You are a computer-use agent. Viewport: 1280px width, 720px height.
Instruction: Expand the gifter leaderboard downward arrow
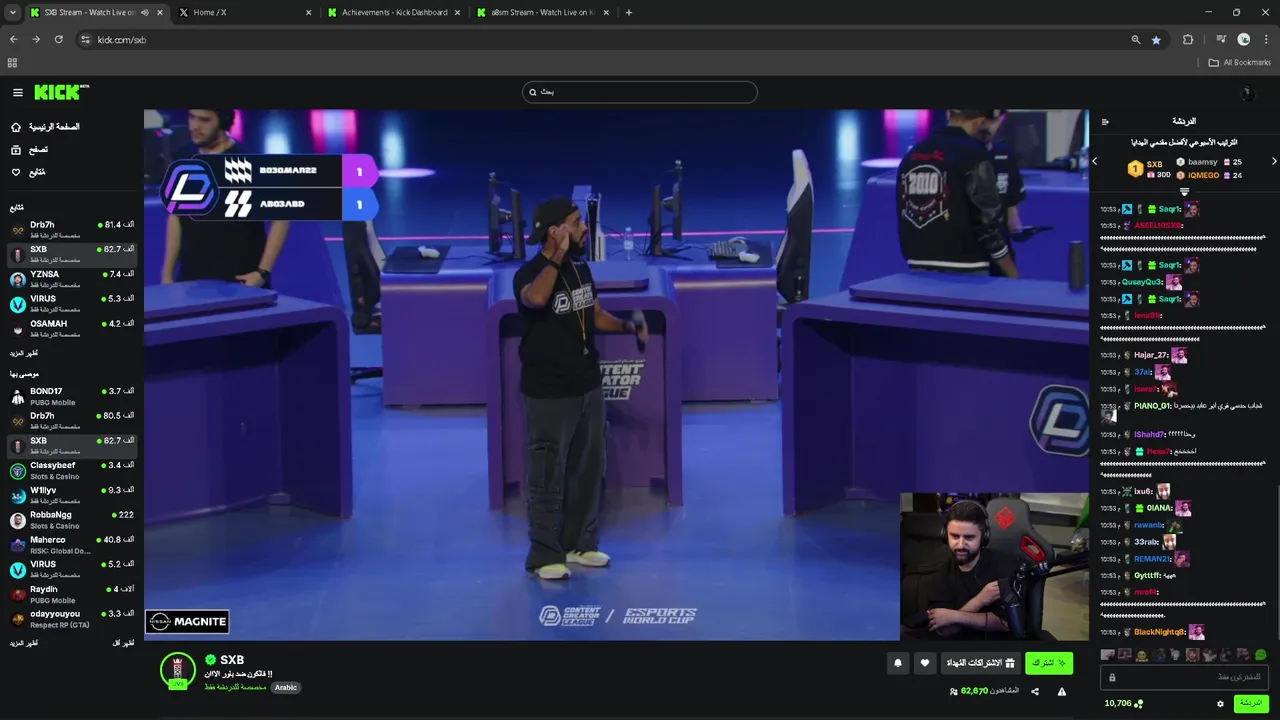coord(1184,192)
